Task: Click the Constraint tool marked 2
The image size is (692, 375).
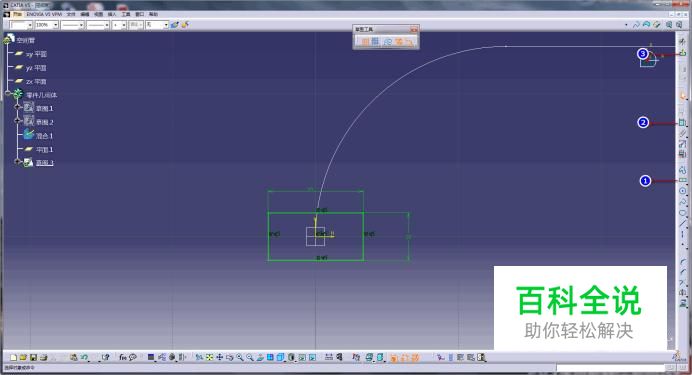Action: pos(683,123)
